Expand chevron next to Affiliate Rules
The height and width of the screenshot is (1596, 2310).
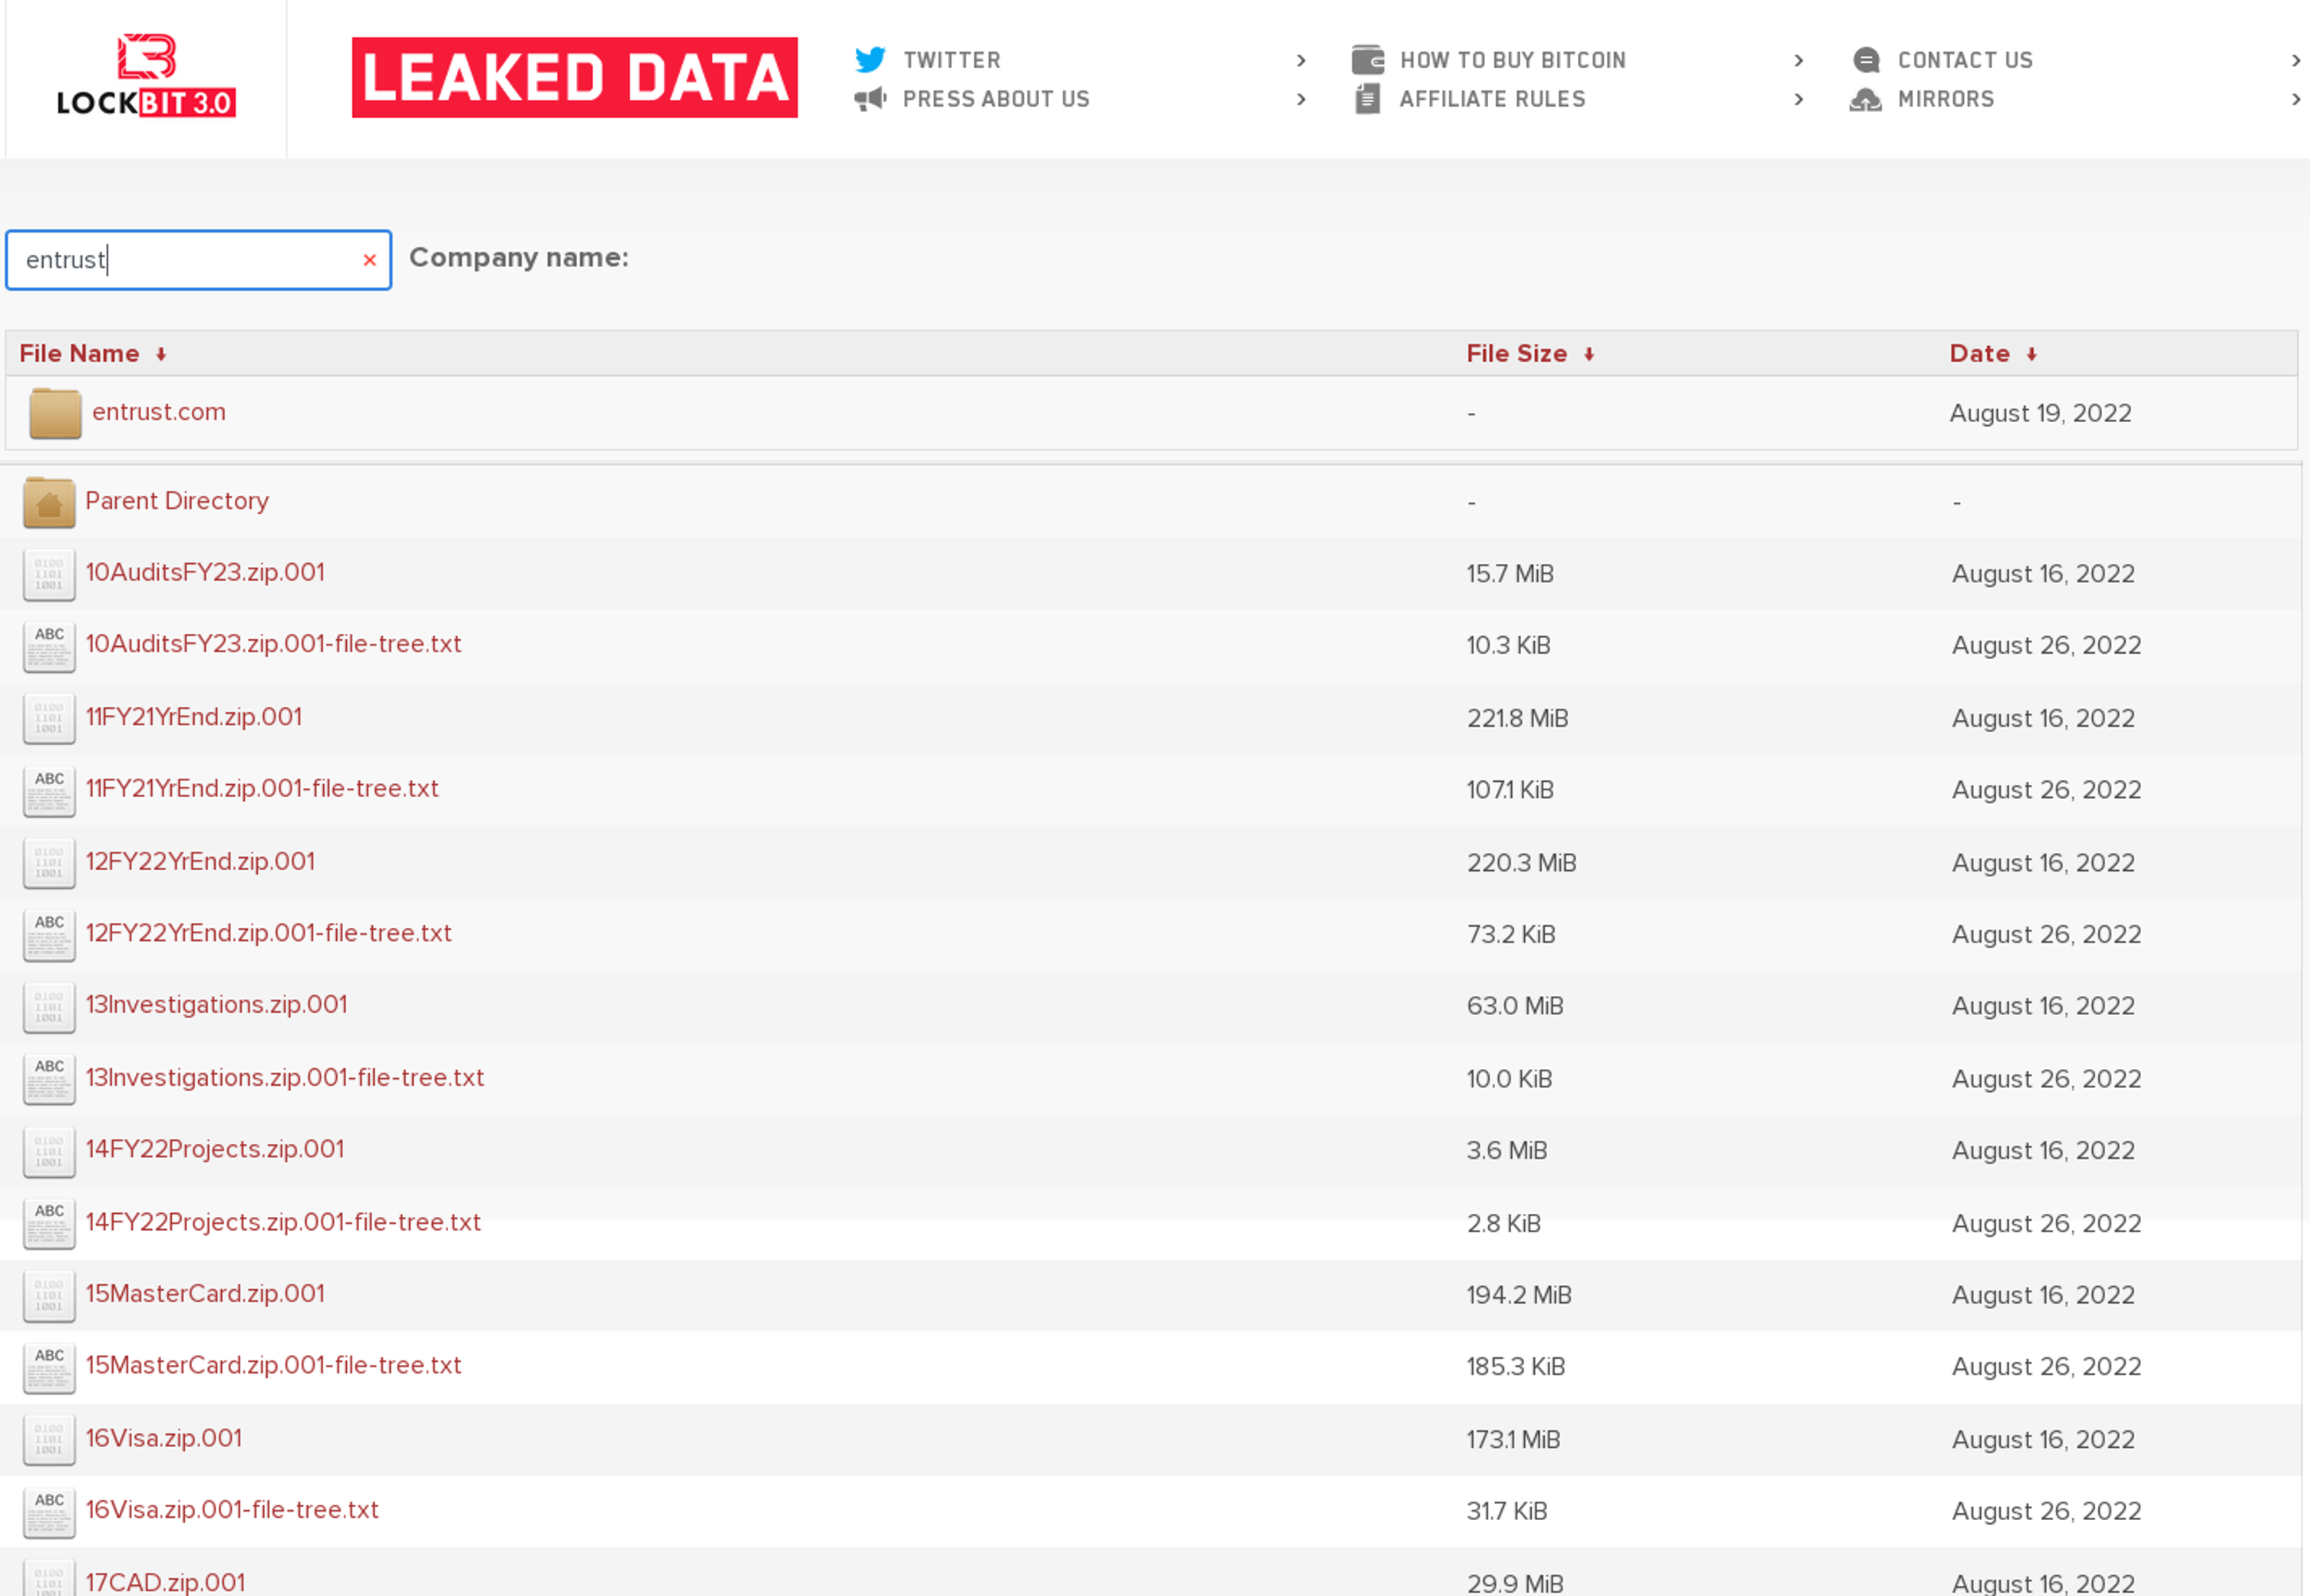(1799, 99)
